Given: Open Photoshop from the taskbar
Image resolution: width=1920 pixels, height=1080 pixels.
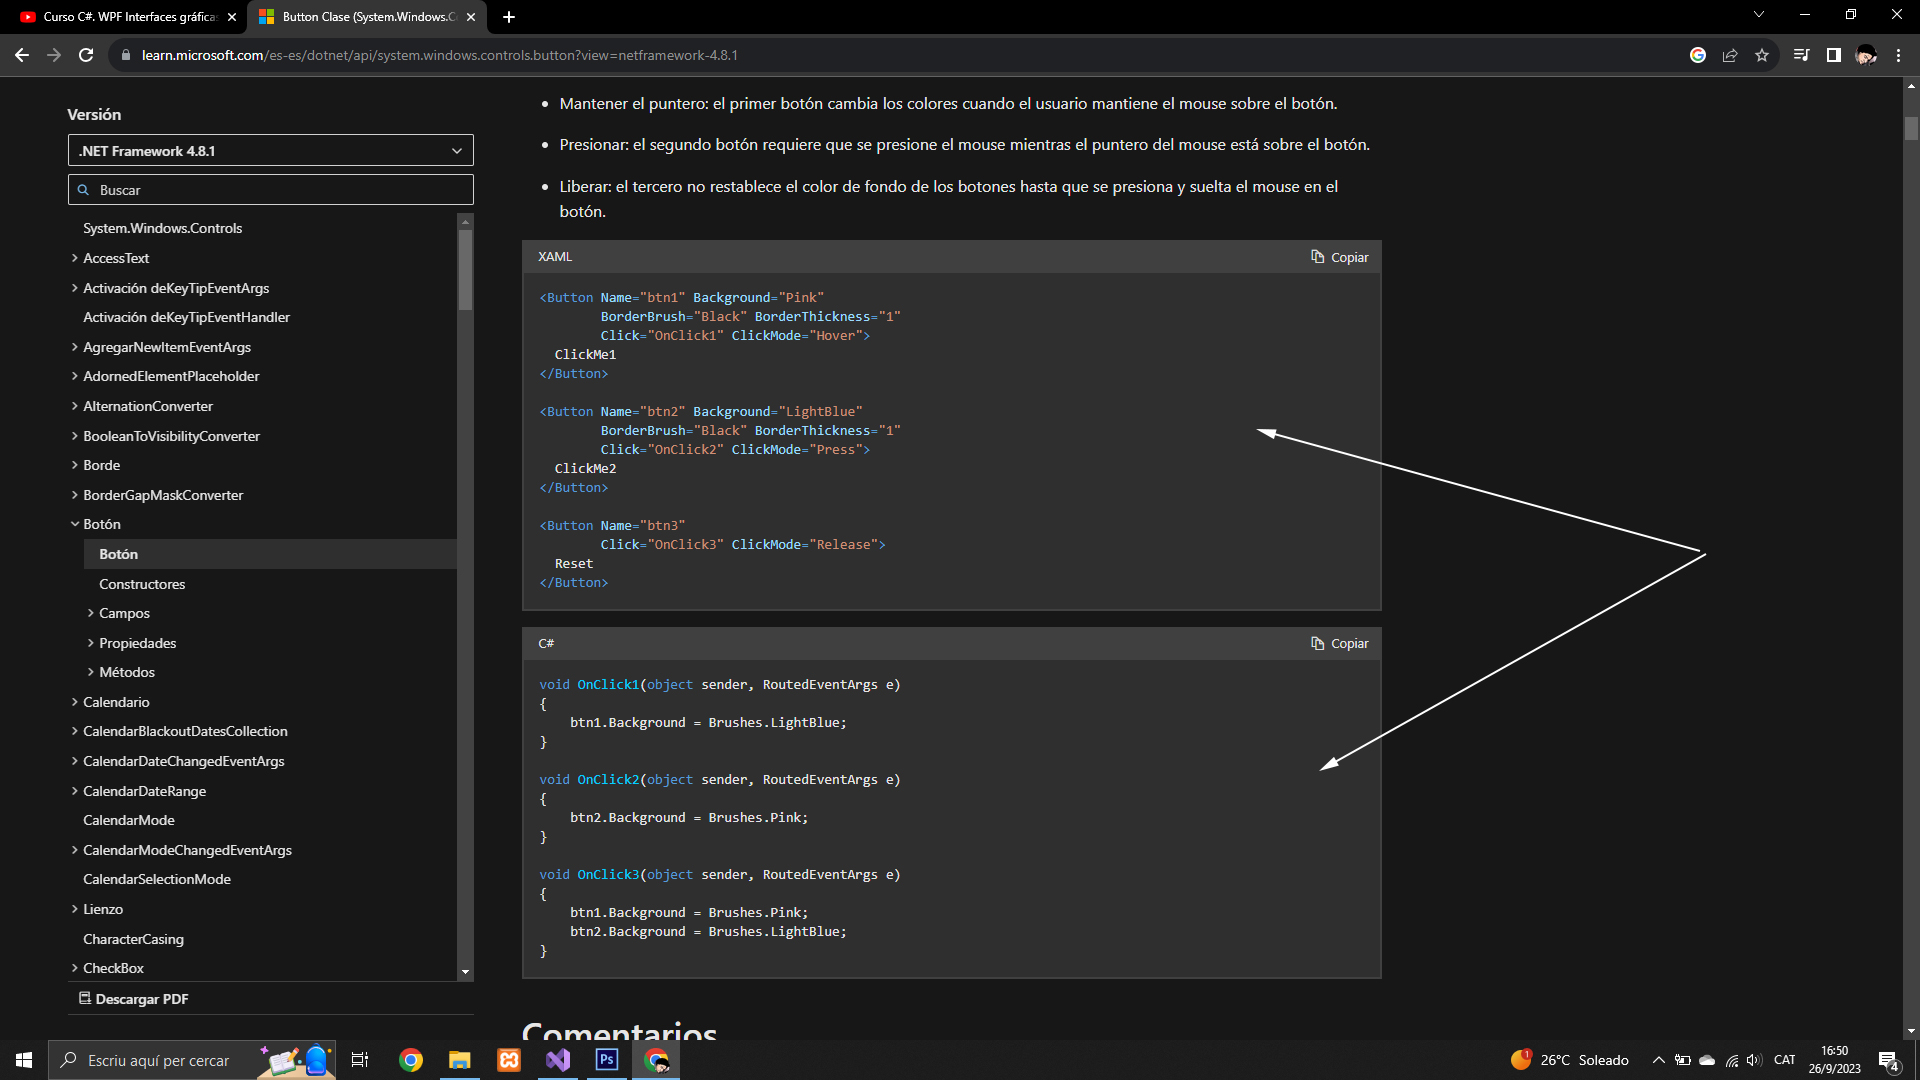Looking at the screenshot, I should 607,1060.
